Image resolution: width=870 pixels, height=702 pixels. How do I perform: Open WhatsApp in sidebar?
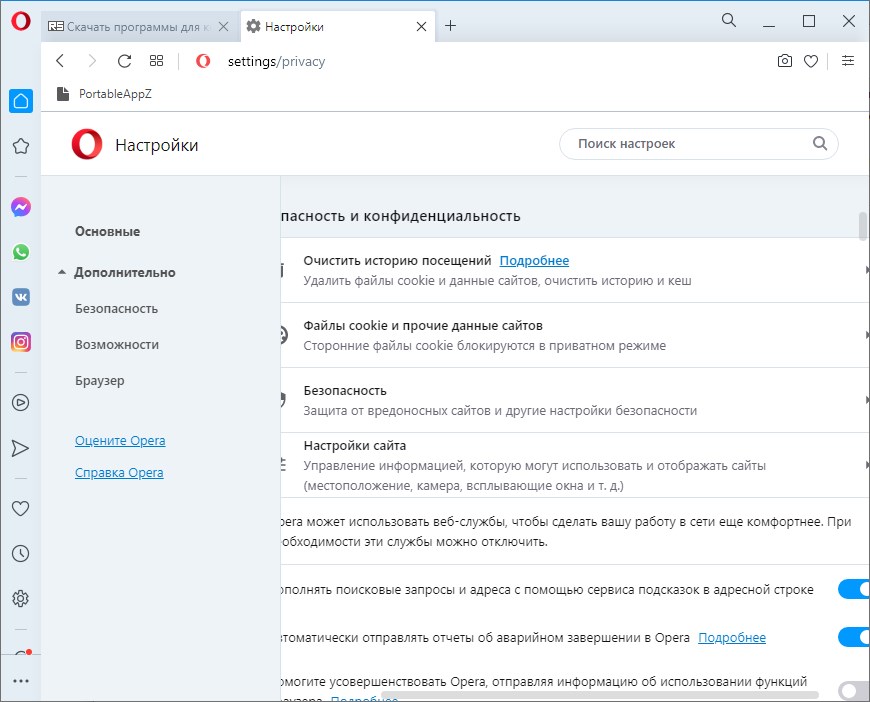click(21, 252)
